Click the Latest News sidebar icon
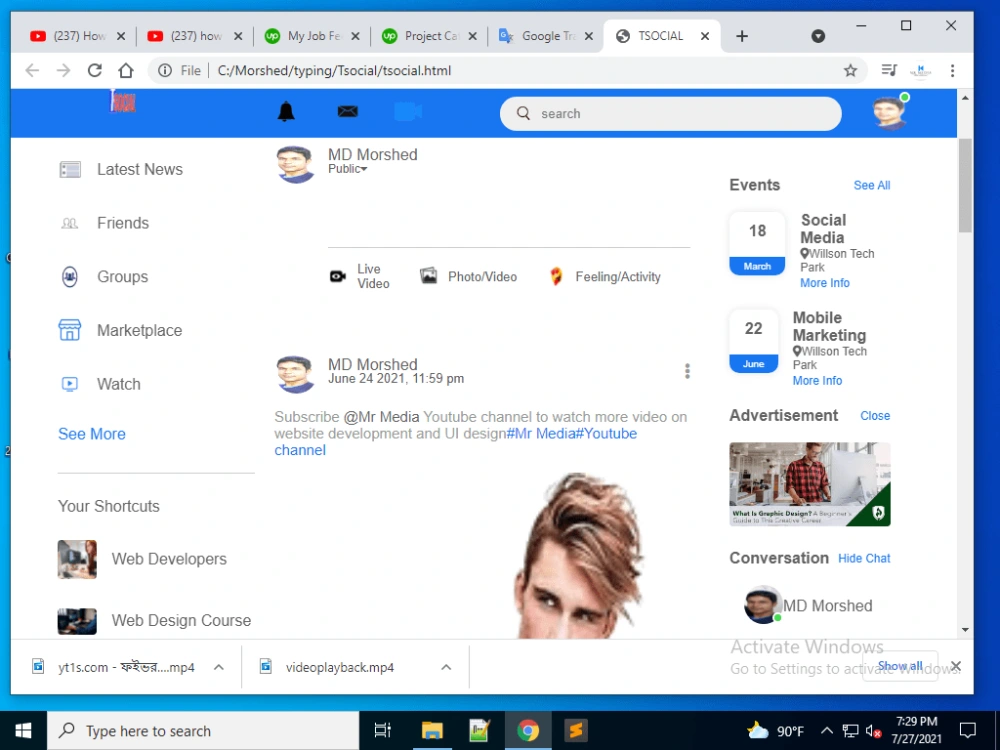The image size is (1000, 750). tap(70, 170)
